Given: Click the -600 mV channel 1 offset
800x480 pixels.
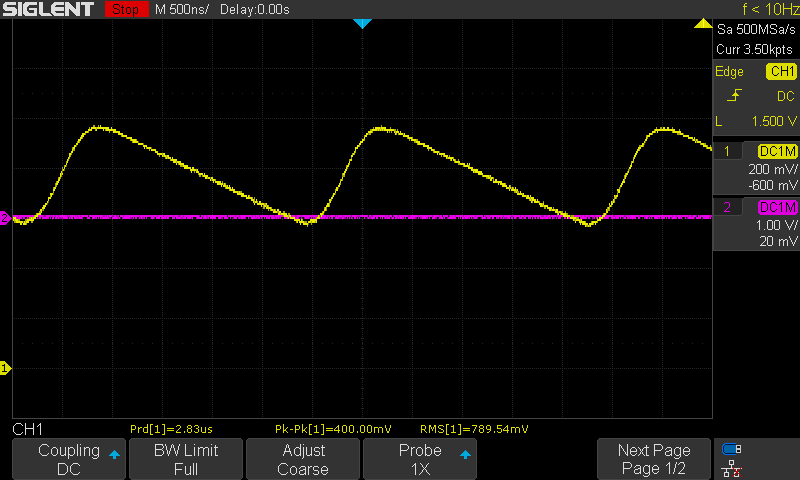Looking at the screenshot, I should (772, 185).
